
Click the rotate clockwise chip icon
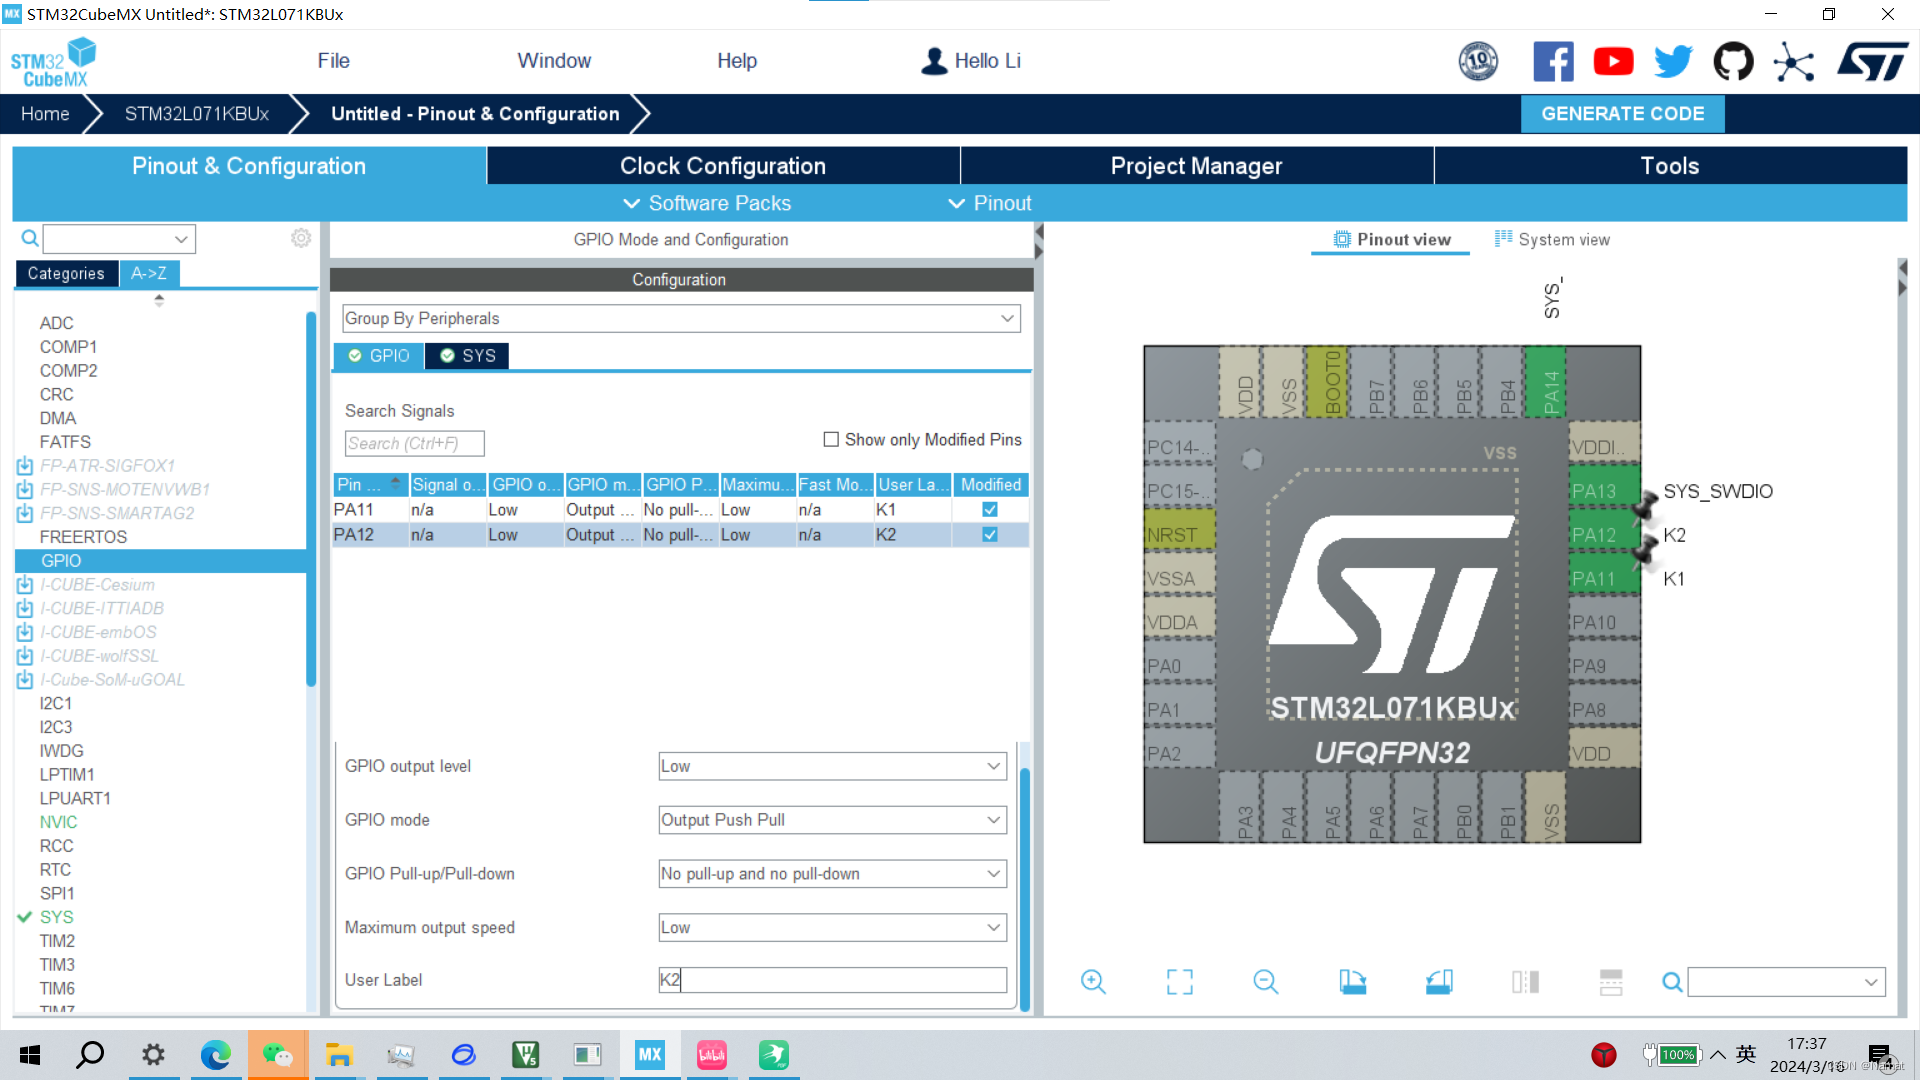(x=1353, y=982)
